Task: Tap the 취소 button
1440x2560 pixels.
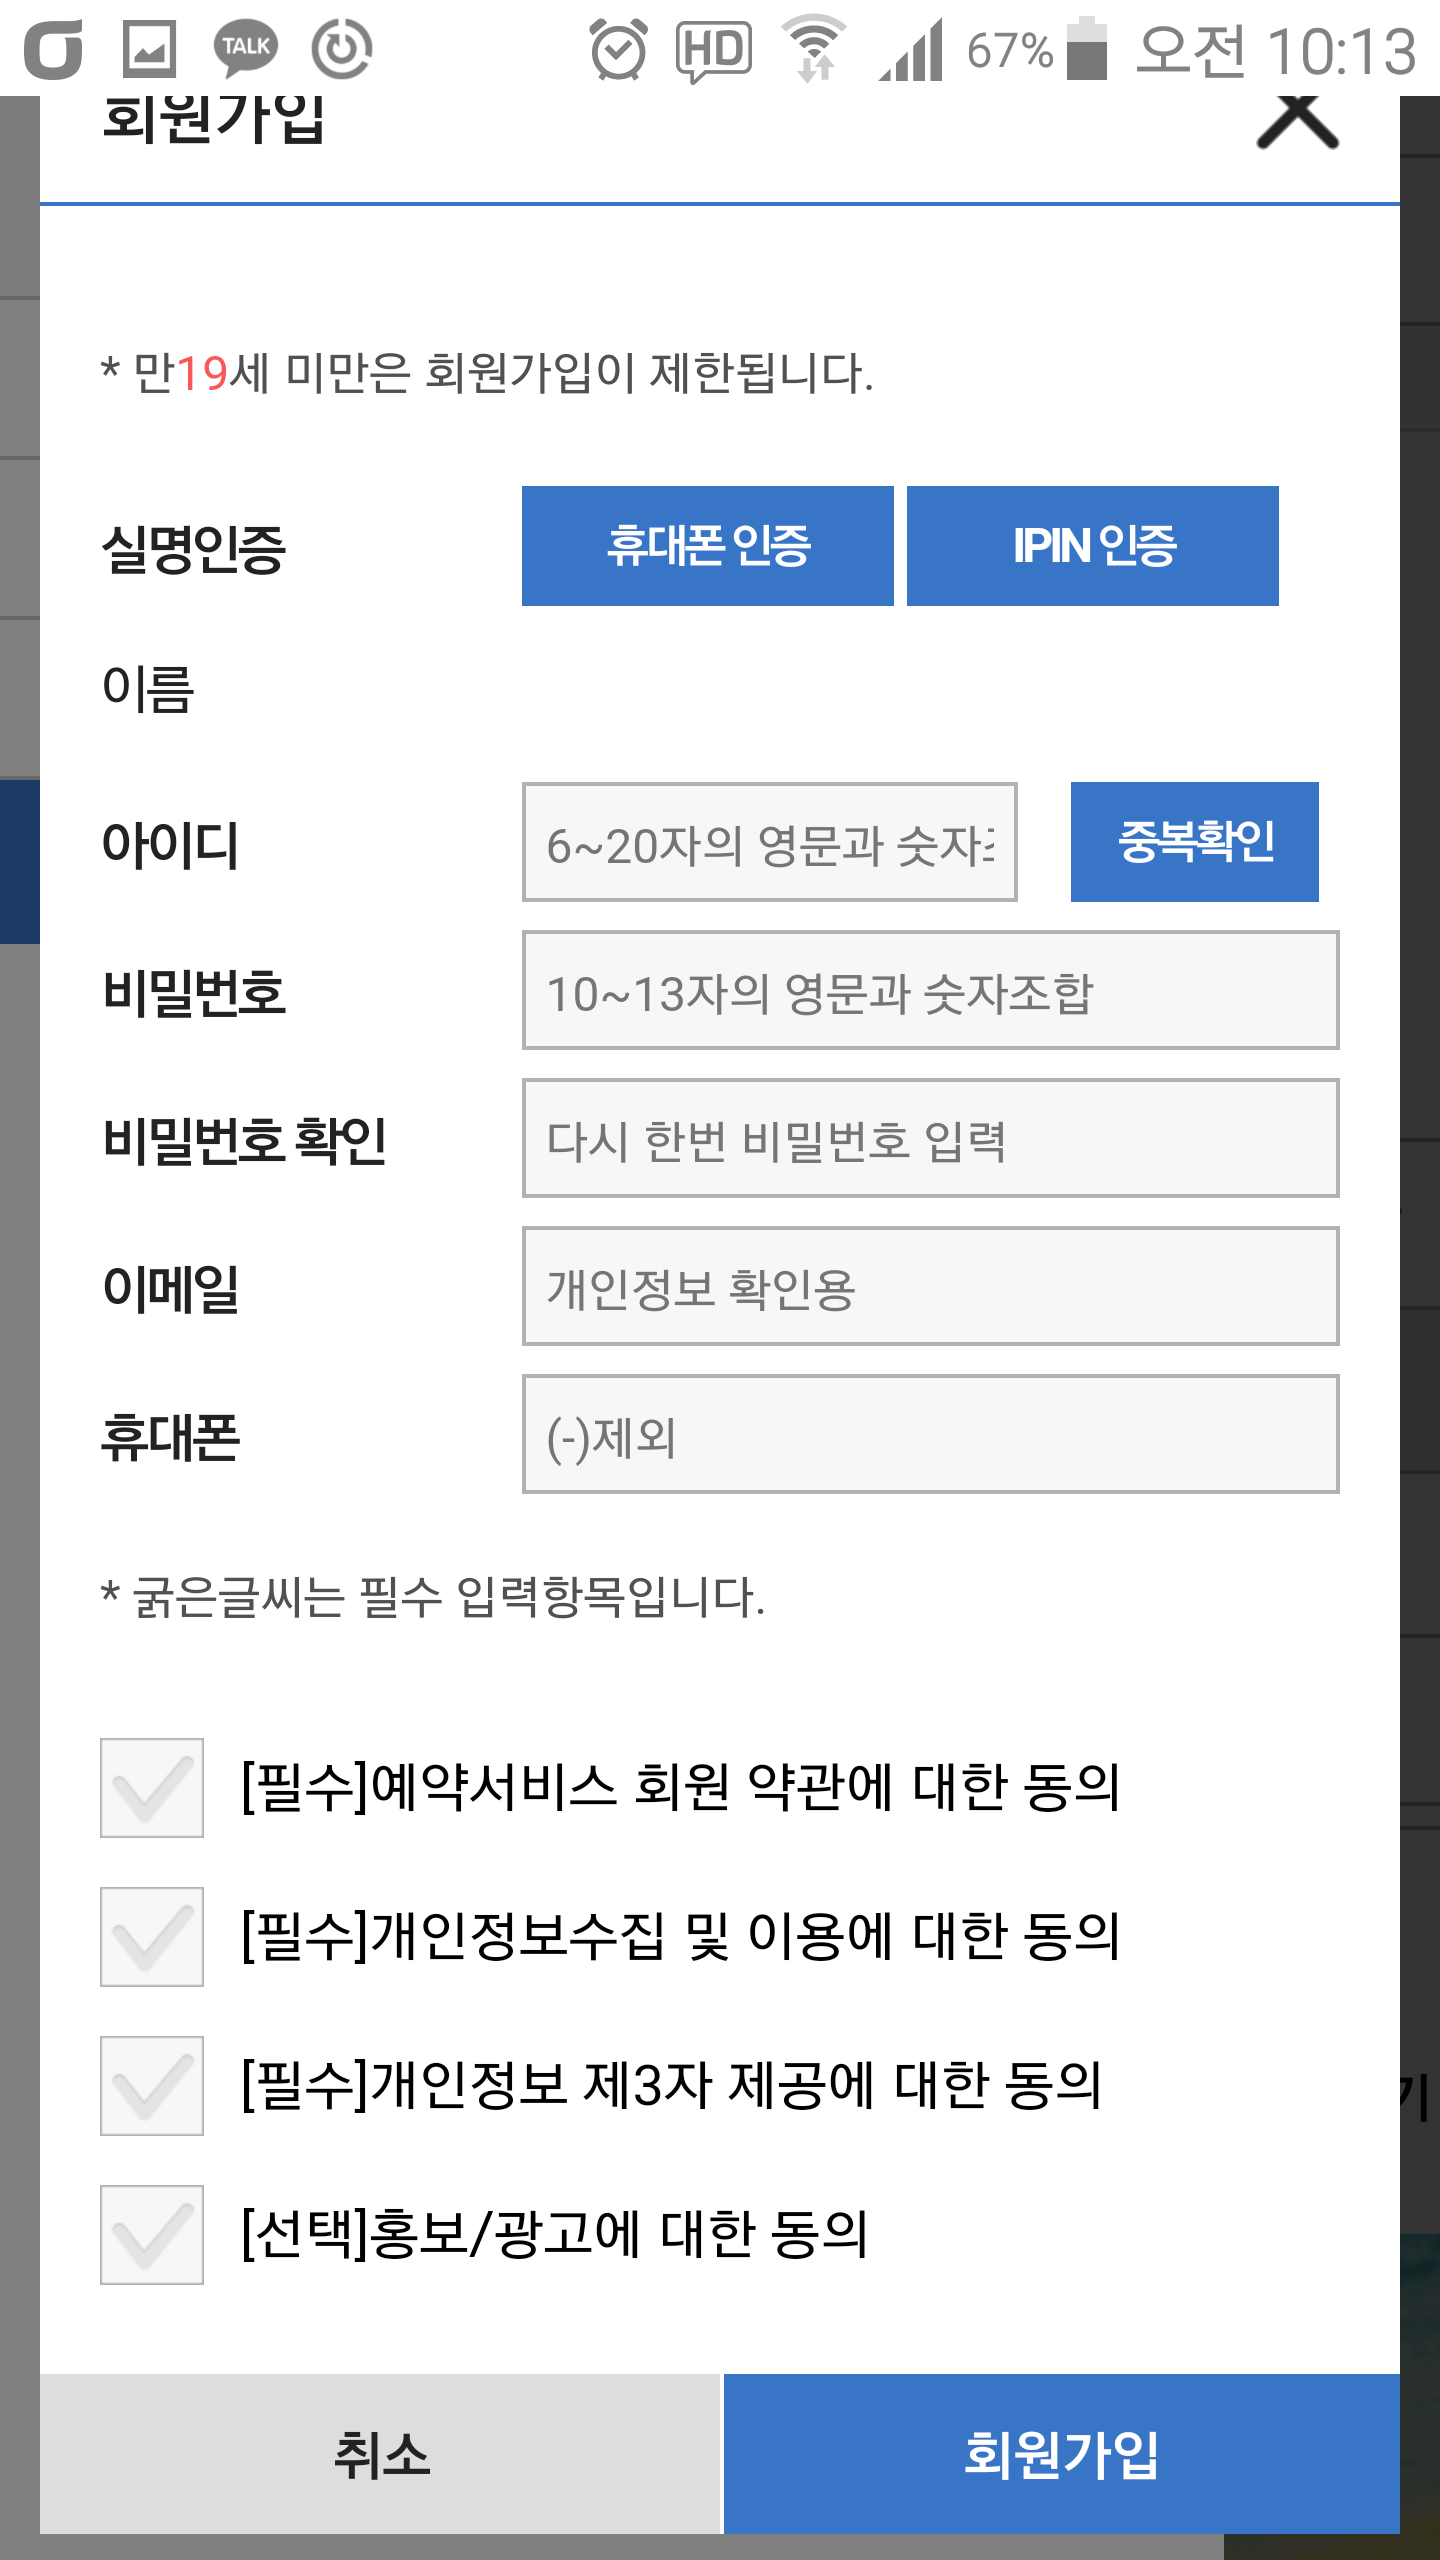Action: point(381,2453)
